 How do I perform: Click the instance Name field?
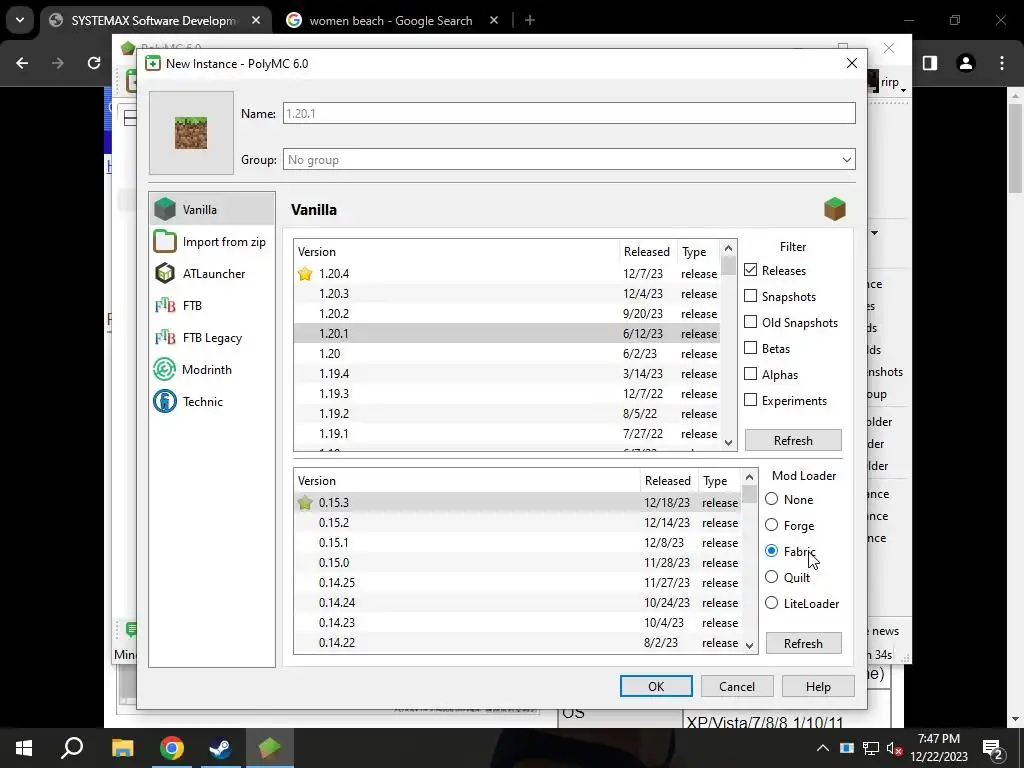tap(569, 113)
